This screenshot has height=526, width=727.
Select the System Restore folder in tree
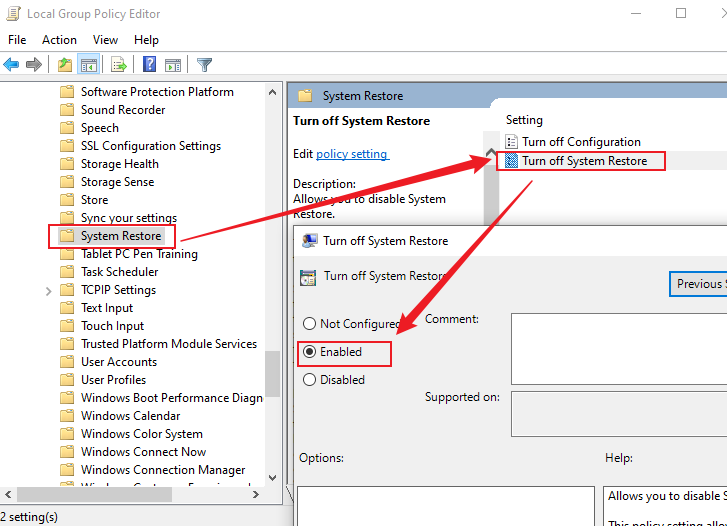pyautogui.click(x=120, y=236)
